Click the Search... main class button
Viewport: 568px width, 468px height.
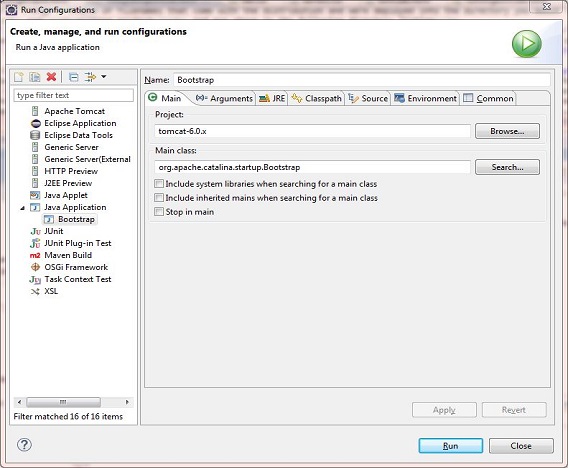[507, 167]
